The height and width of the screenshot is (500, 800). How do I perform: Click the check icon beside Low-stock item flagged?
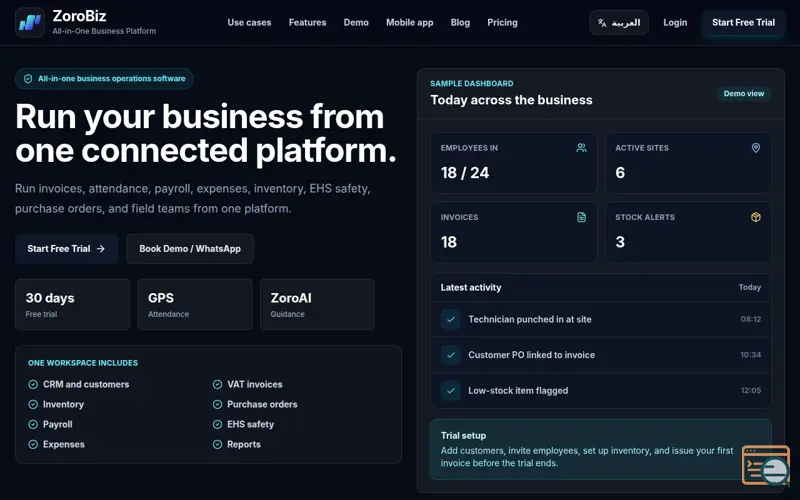(451, 391)
